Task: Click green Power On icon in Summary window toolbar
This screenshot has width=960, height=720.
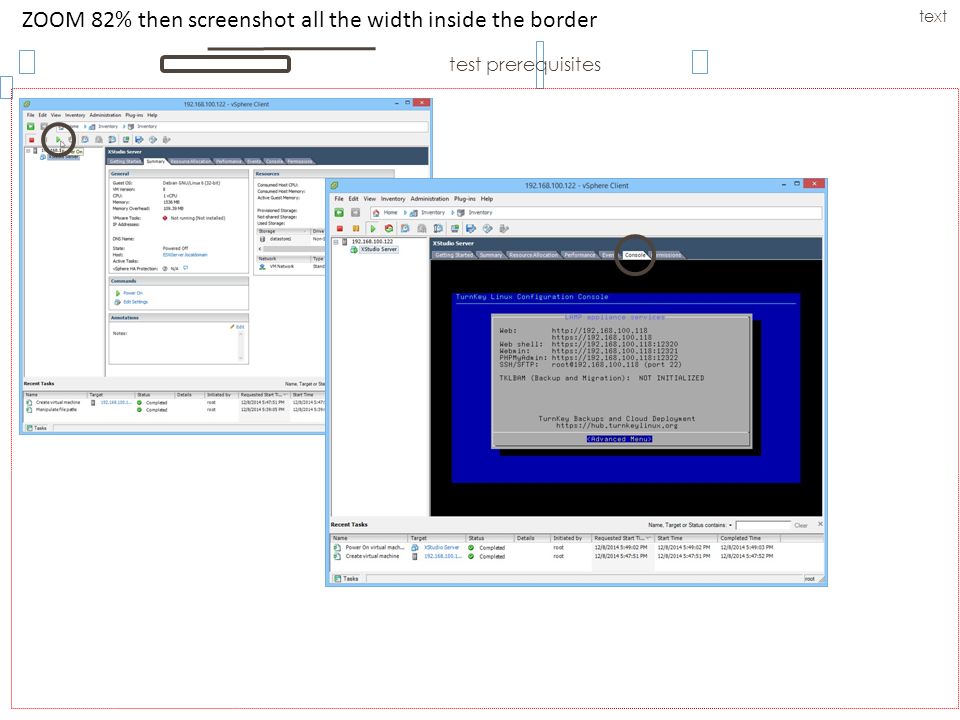Action: point(58,140)
